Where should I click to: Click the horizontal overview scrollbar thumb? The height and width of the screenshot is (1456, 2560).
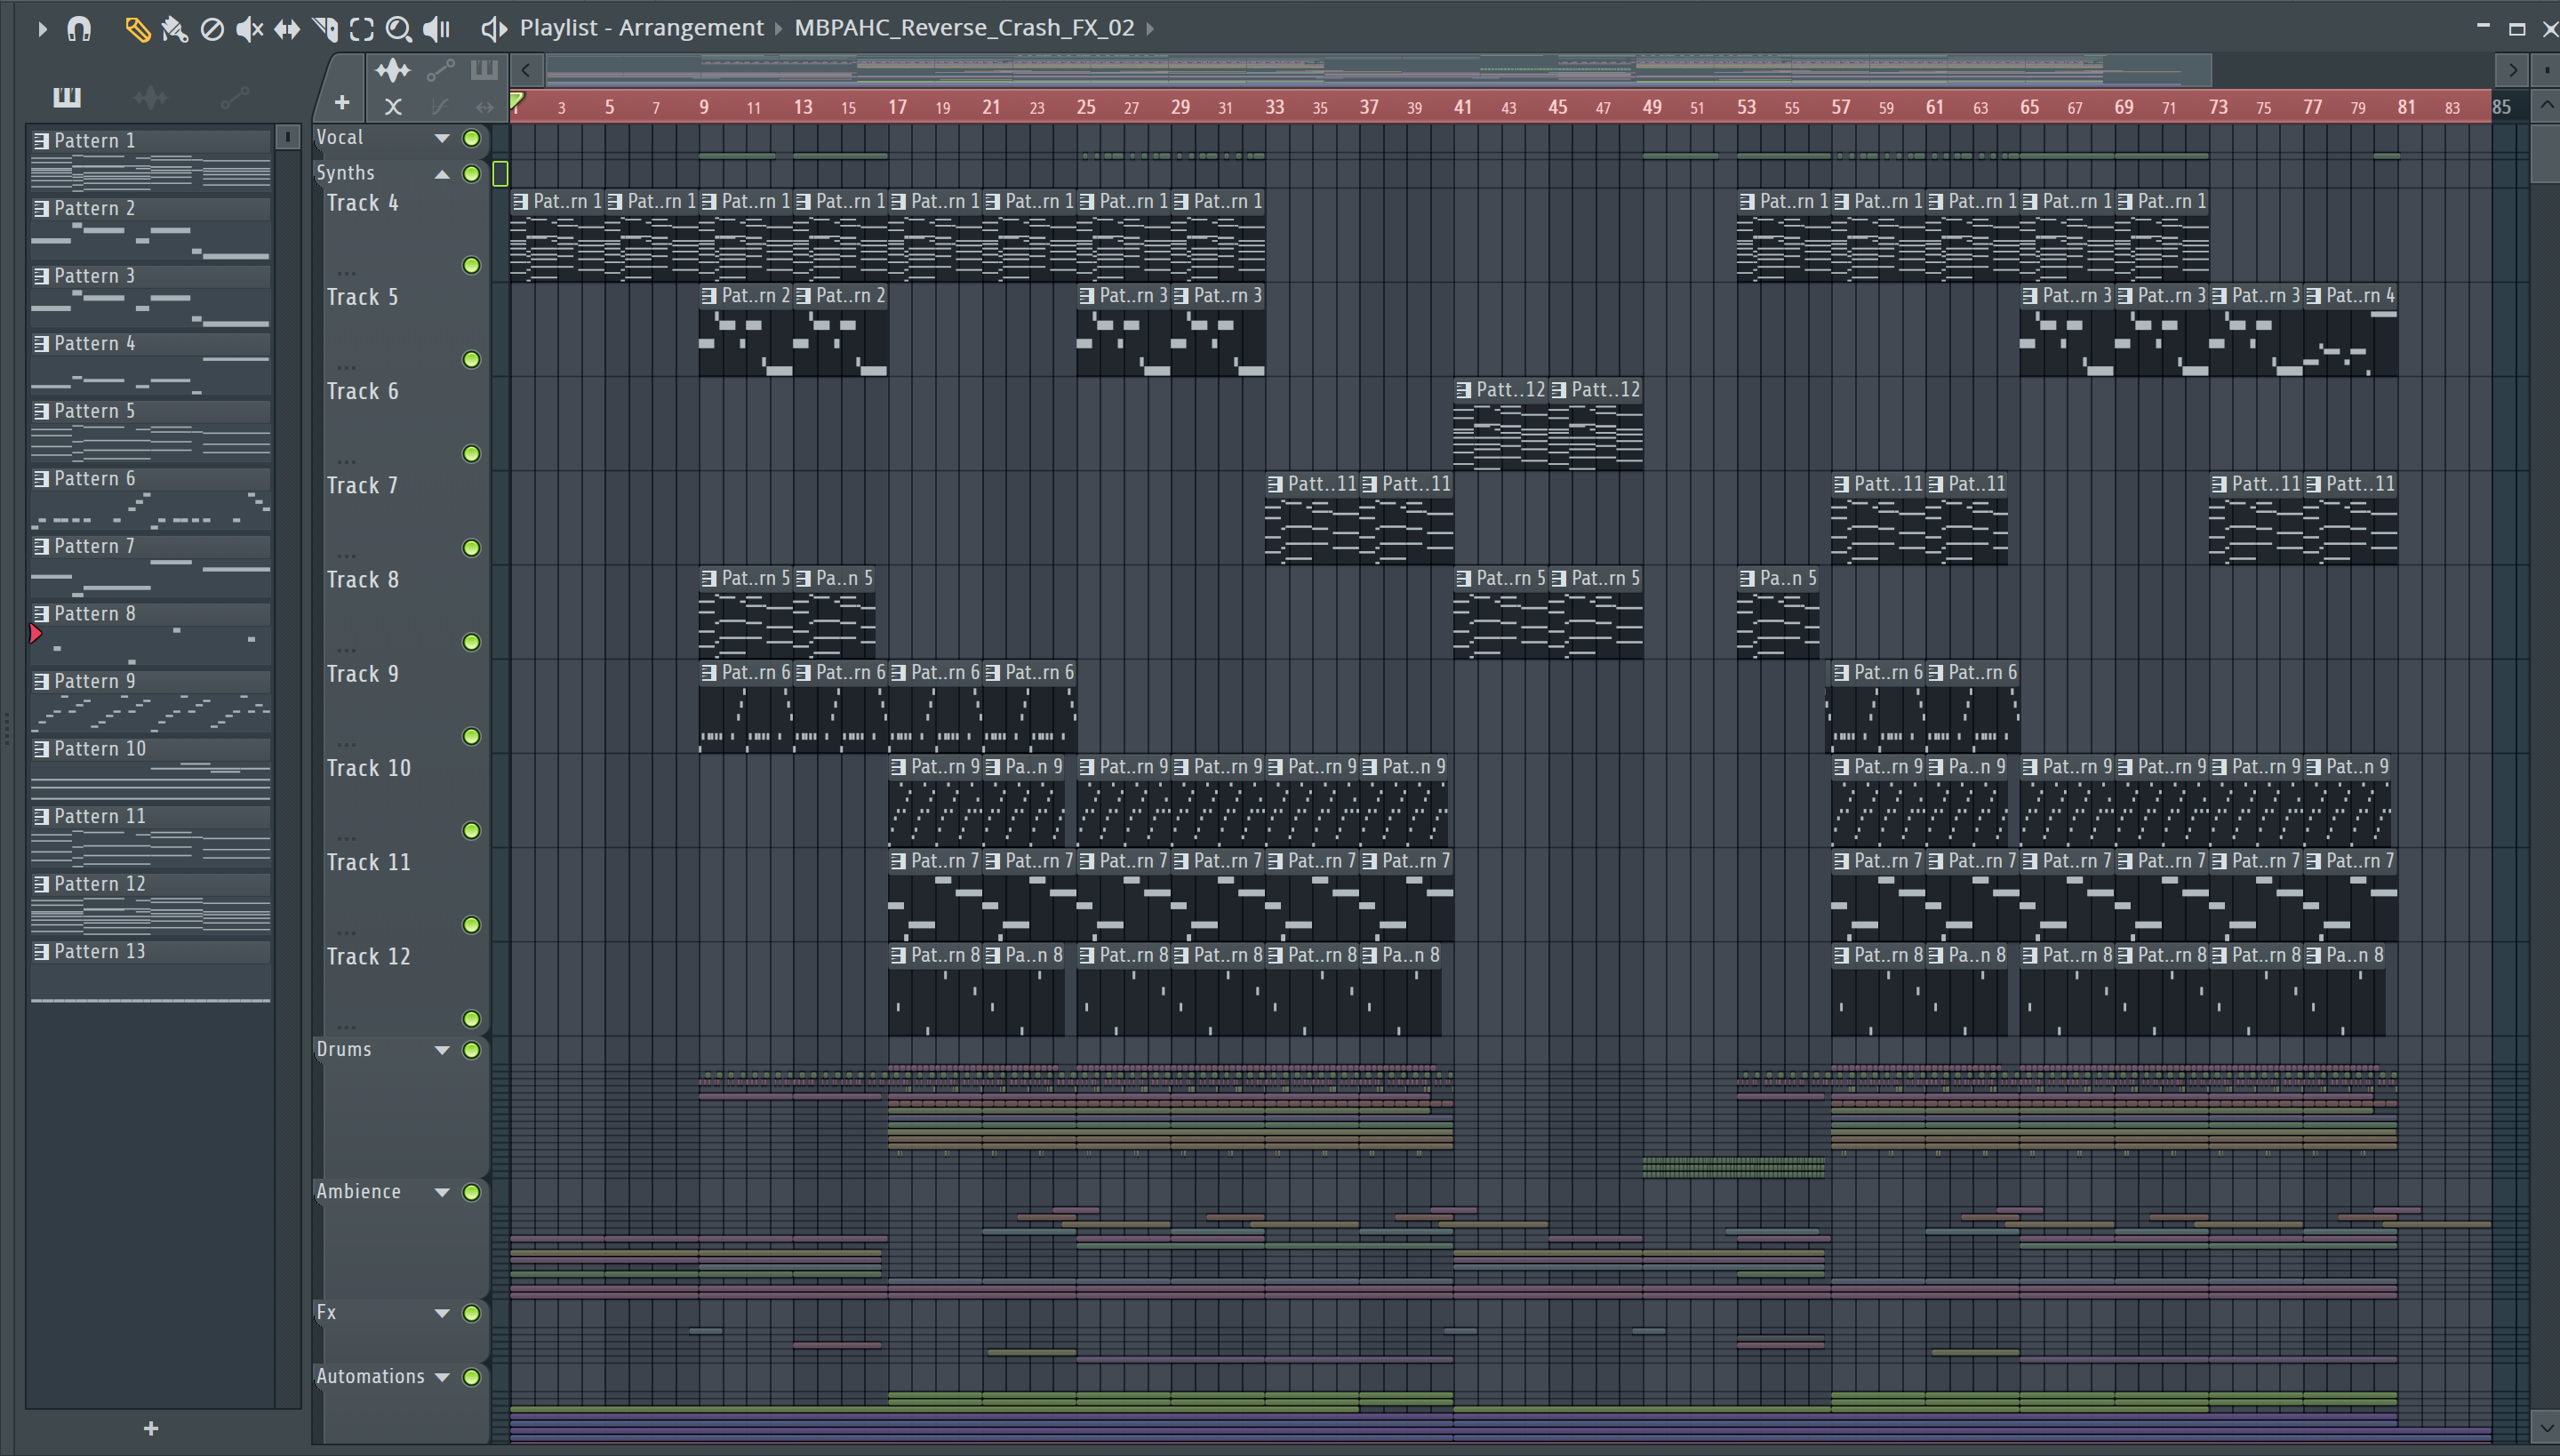click(1378, 70)
